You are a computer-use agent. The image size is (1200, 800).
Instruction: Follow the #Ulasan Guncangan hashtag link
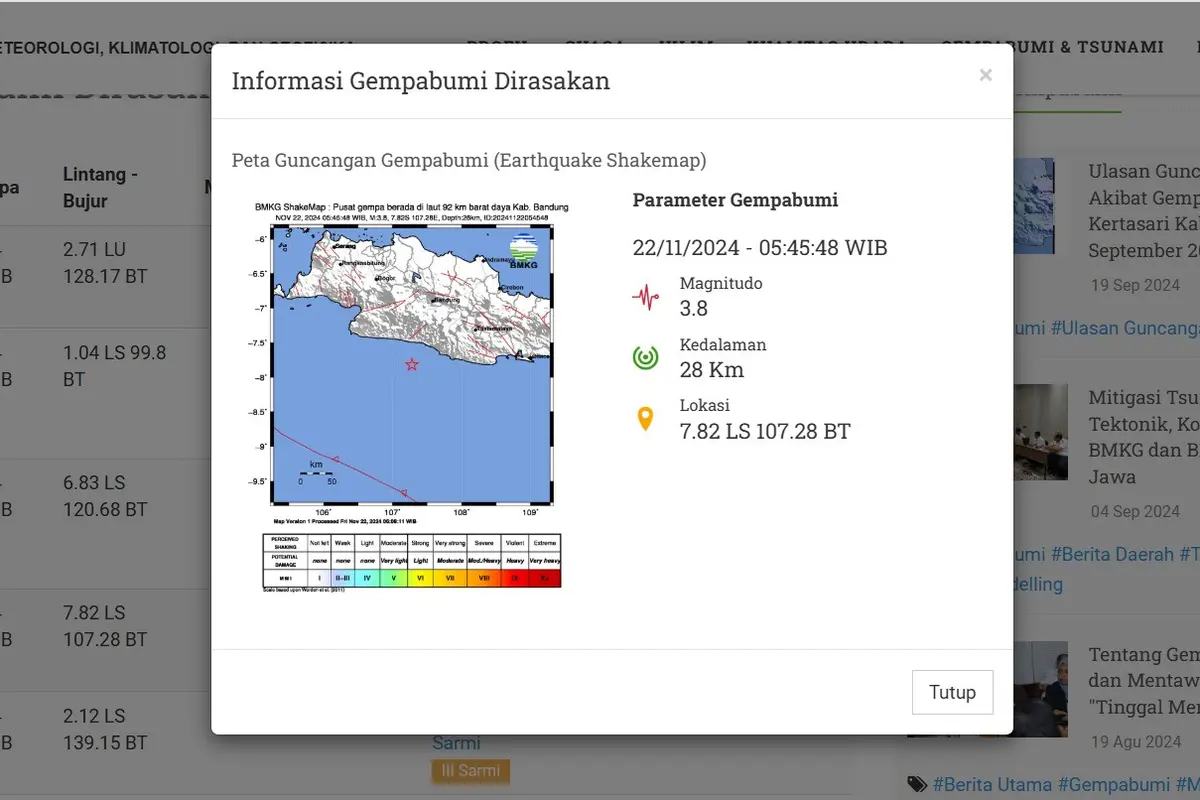tap(1125, 328)
